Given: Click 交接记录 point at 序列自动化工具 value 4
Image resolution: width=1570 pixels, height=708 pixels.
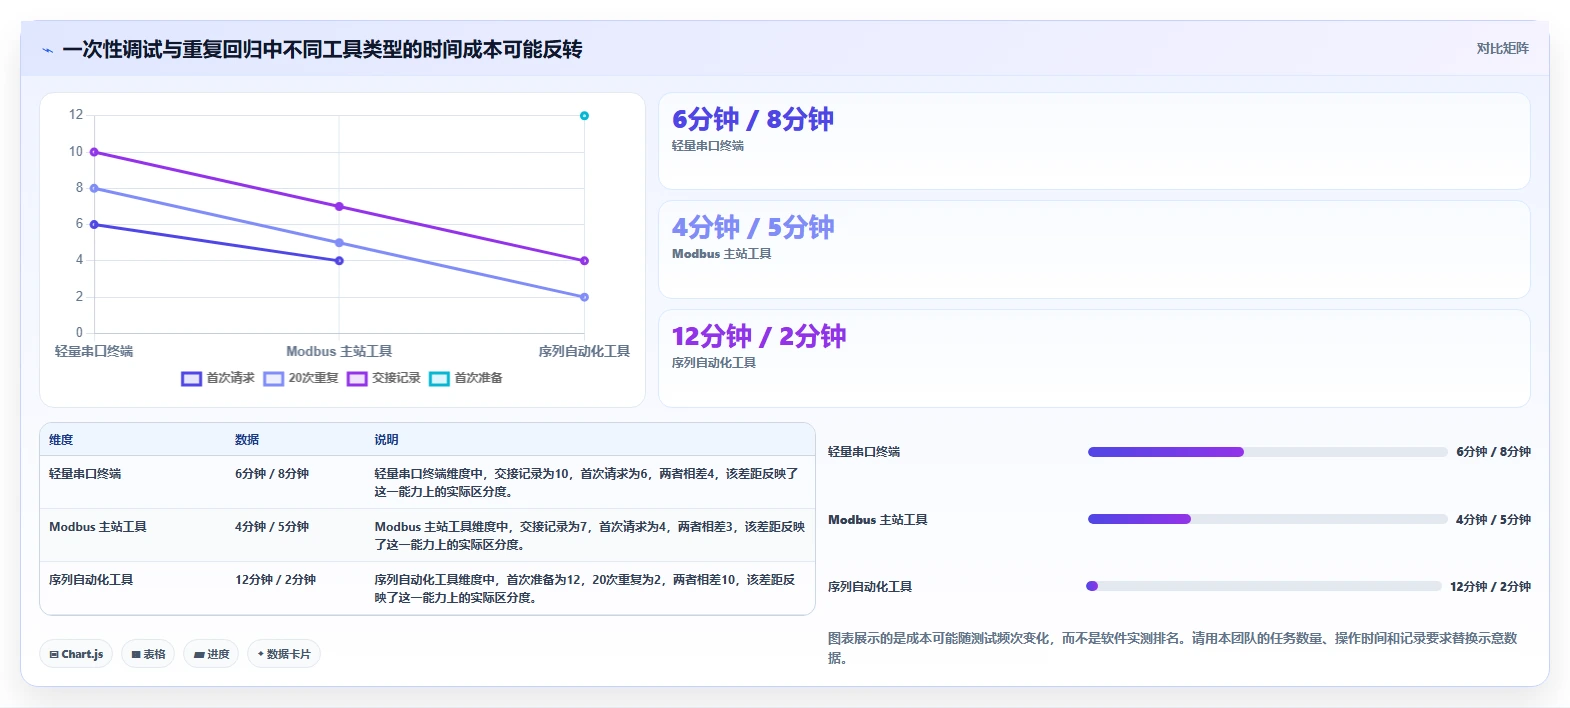Looking at the screenshot, I should pyautogui.click(x=584, y=261).
